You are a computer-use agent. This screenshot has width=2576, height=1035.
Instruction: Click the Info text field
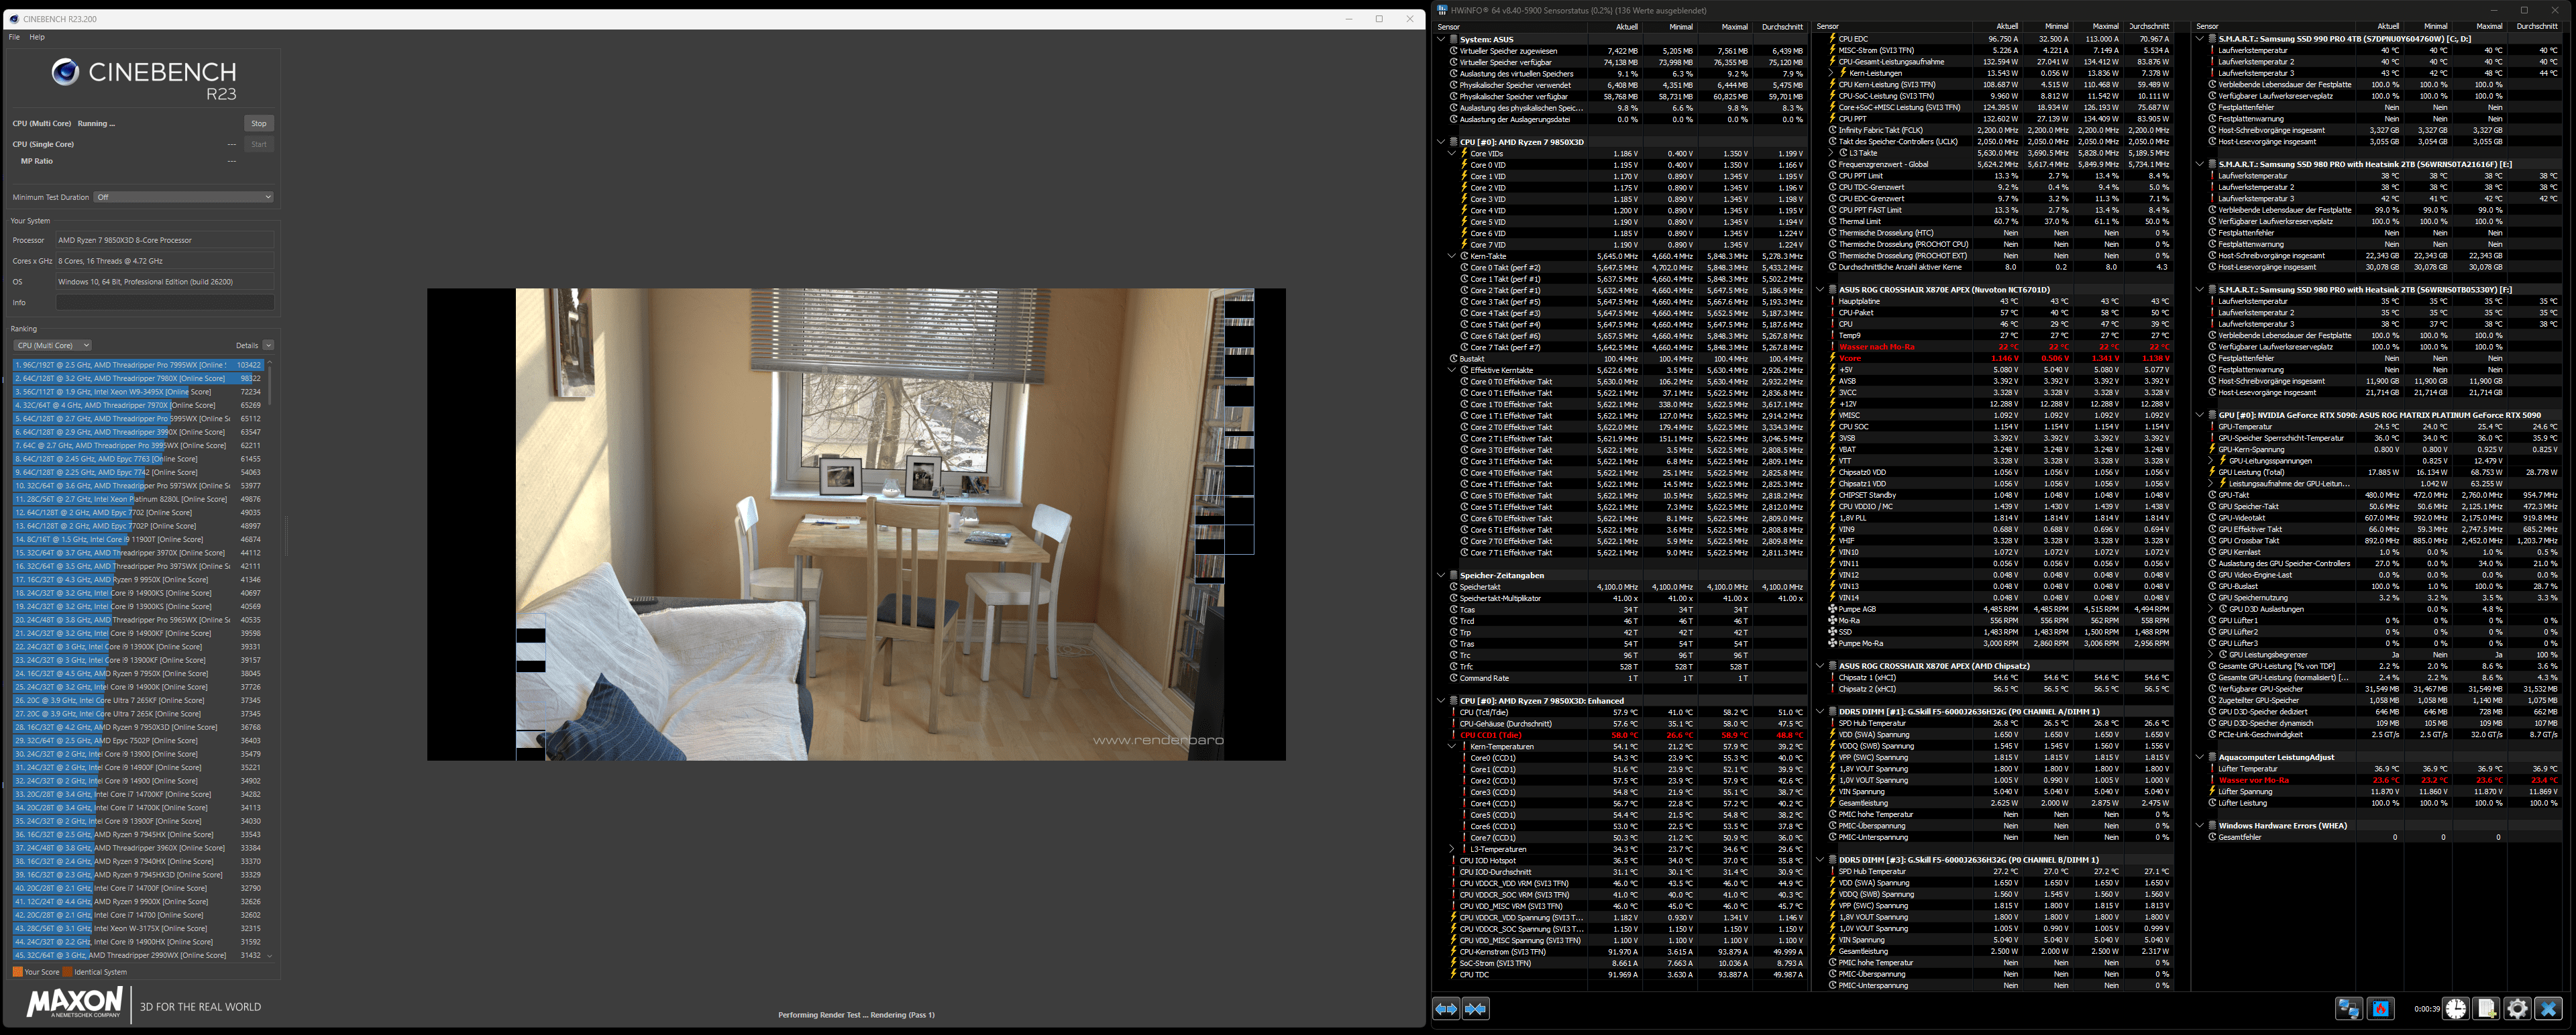(x=164, y=302)
